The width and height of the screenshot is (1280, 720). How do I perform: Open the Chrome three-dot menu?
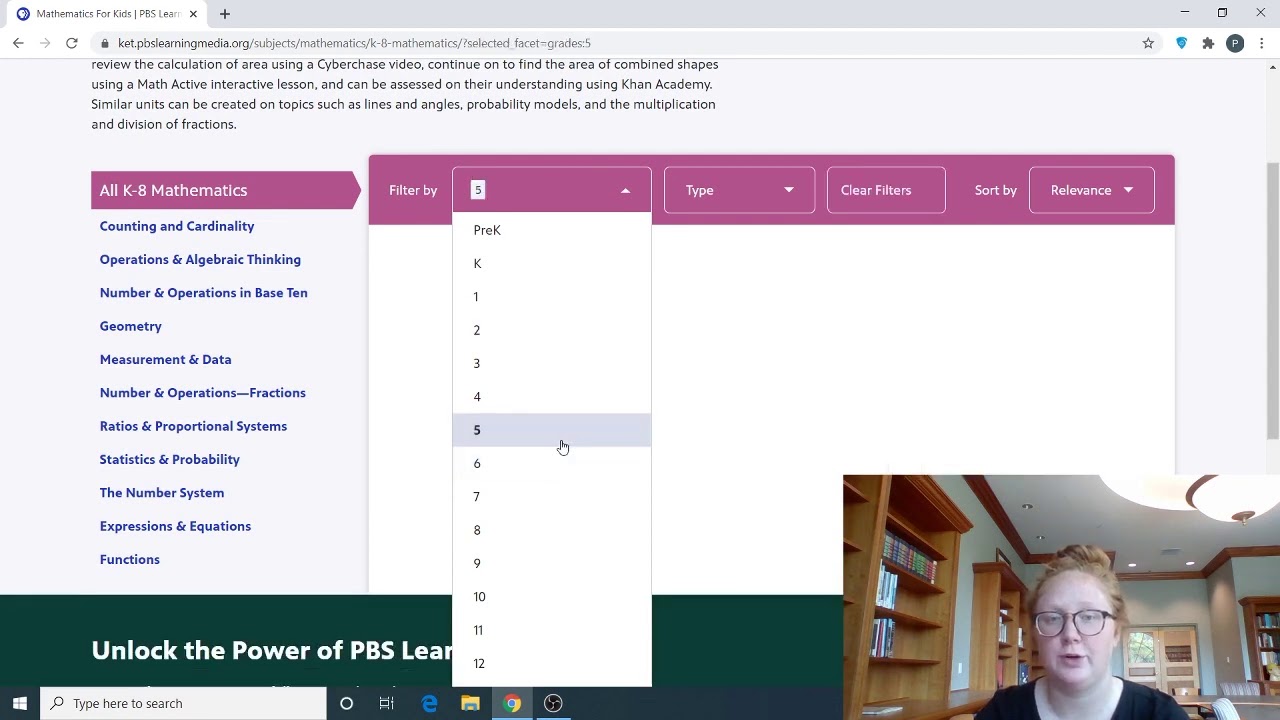tap(1262, 43)
